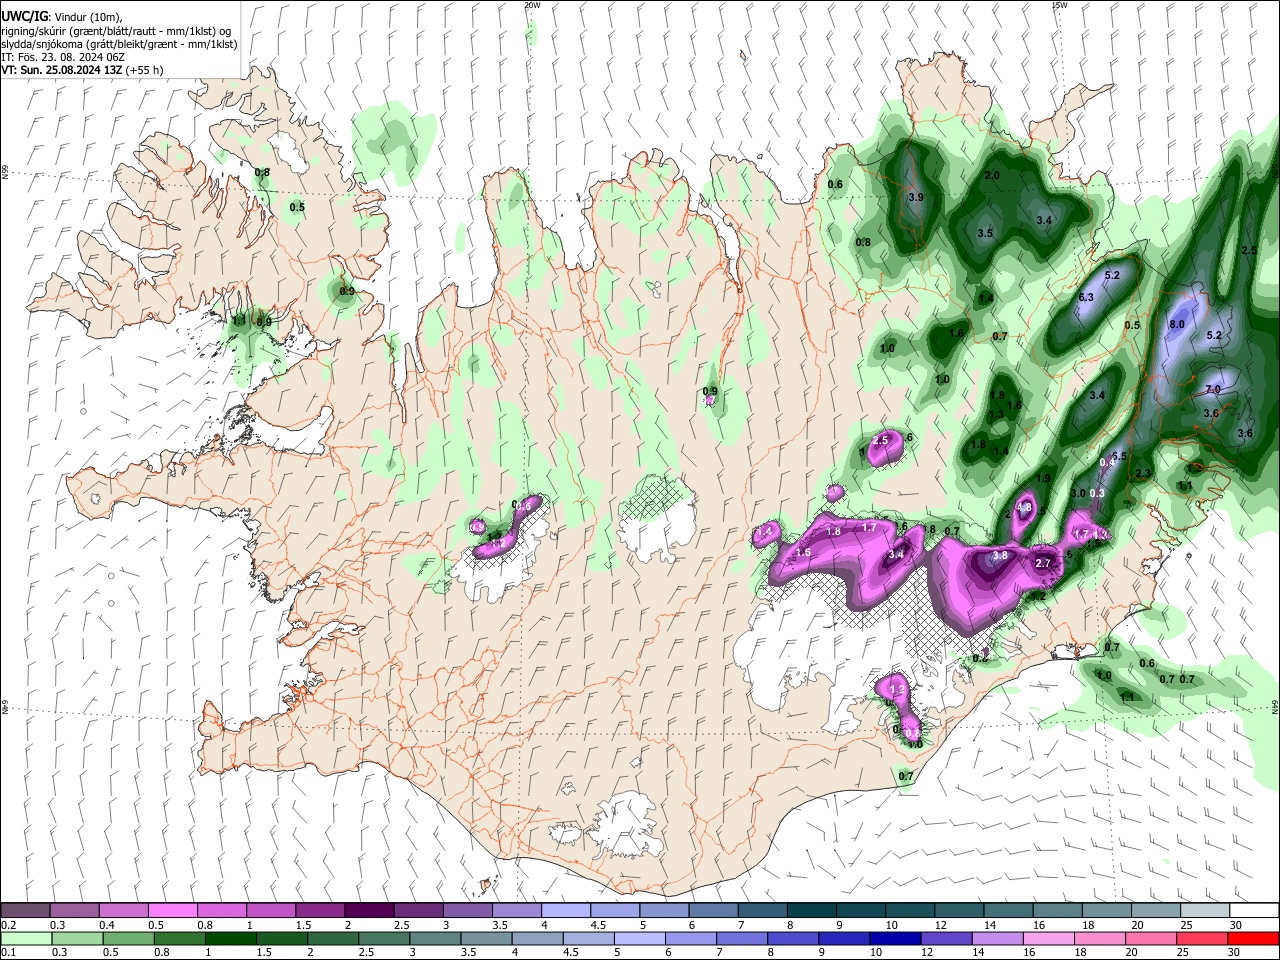Click the 3.8 snow value on the map

click(999, 555)
